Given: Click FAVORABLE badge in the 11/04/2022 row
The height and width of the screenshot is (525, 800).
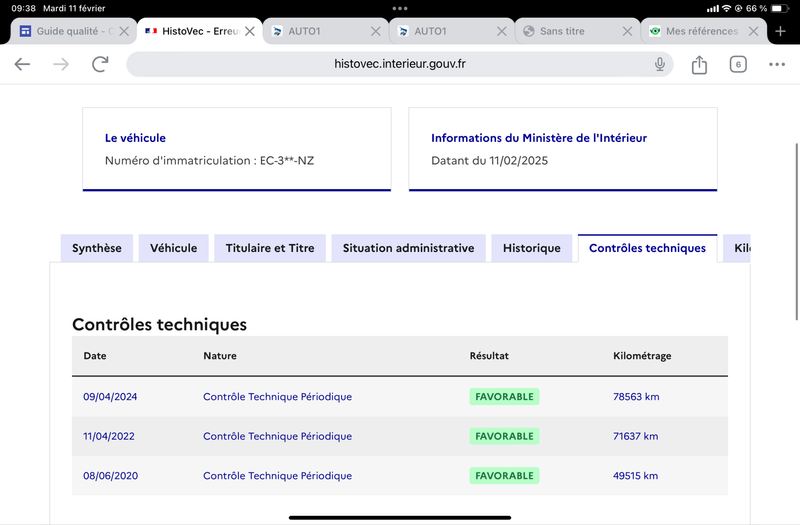Looking at the screenshot, I should pyautogui.click(x=504, y=436).
